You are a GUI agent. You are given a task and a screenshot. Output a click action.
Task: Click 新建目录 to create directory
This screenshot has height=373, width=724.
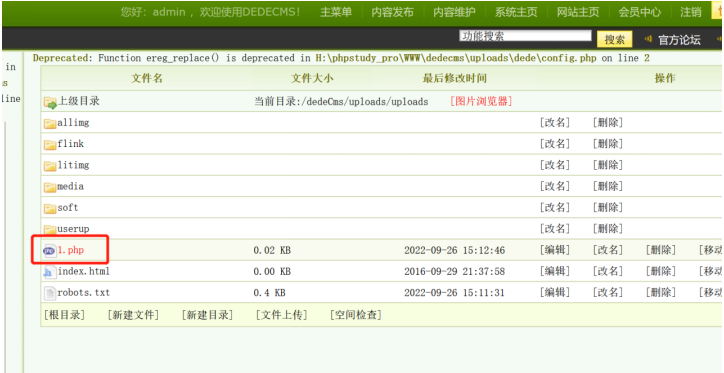pyautogui.click(x=207, y=315)
